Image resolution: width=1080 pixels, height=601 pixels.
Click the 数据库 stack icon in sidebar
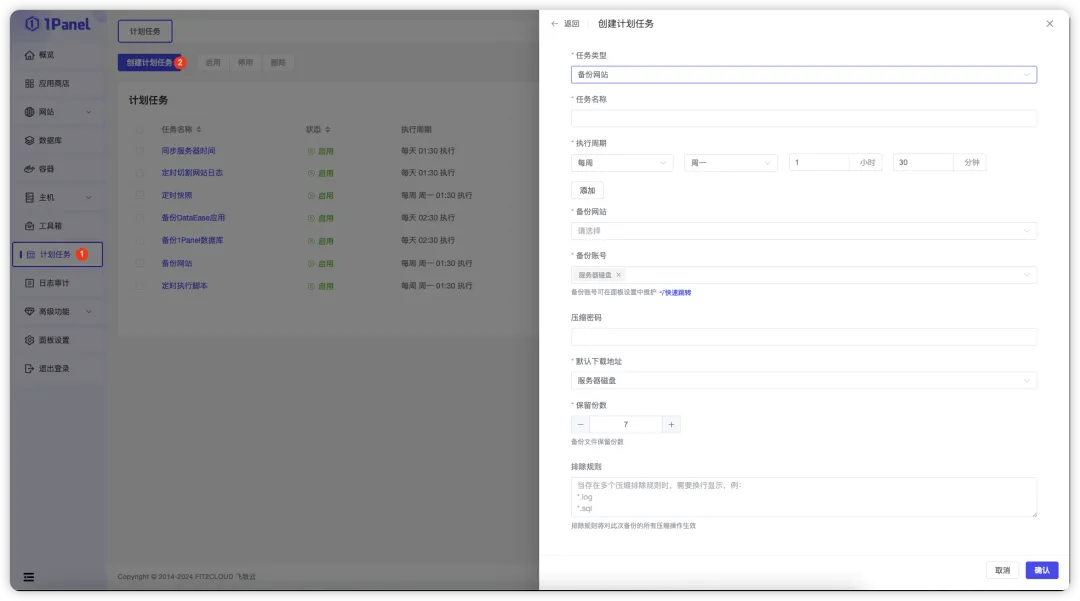(29, 140)
